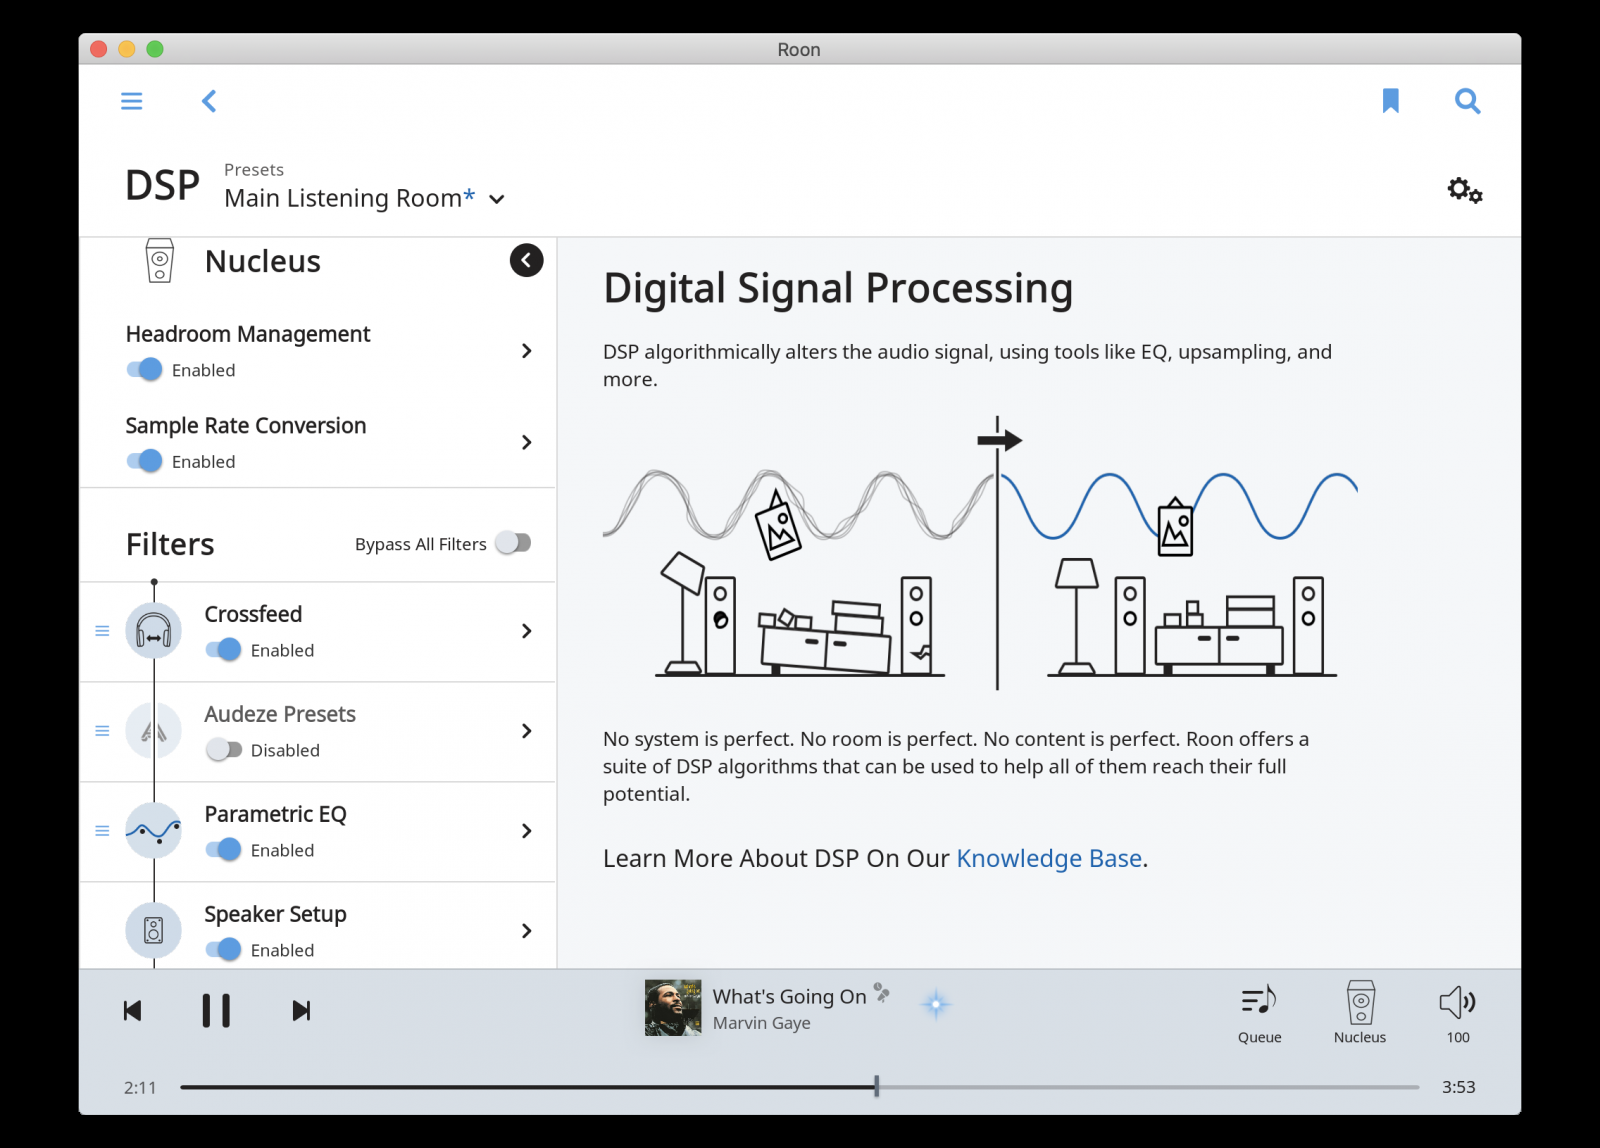Screen dimensions: 1600x1148
Task: Disable the Crossfeed filter
Action: tap(224, 650)
